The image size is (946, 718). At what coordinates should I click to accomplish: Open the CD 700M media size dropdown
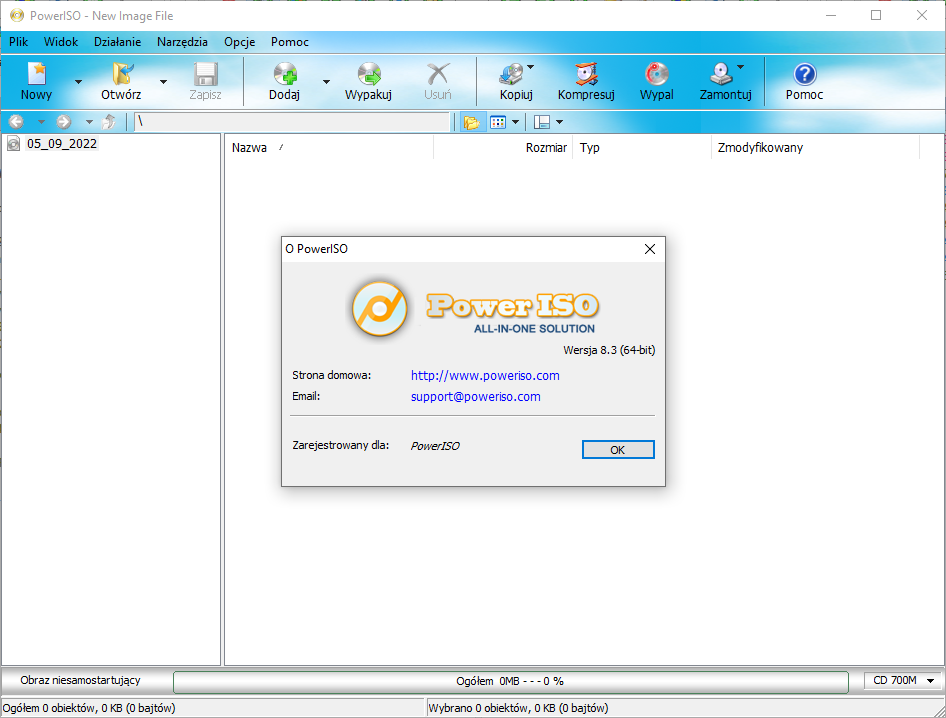point(903,681)
